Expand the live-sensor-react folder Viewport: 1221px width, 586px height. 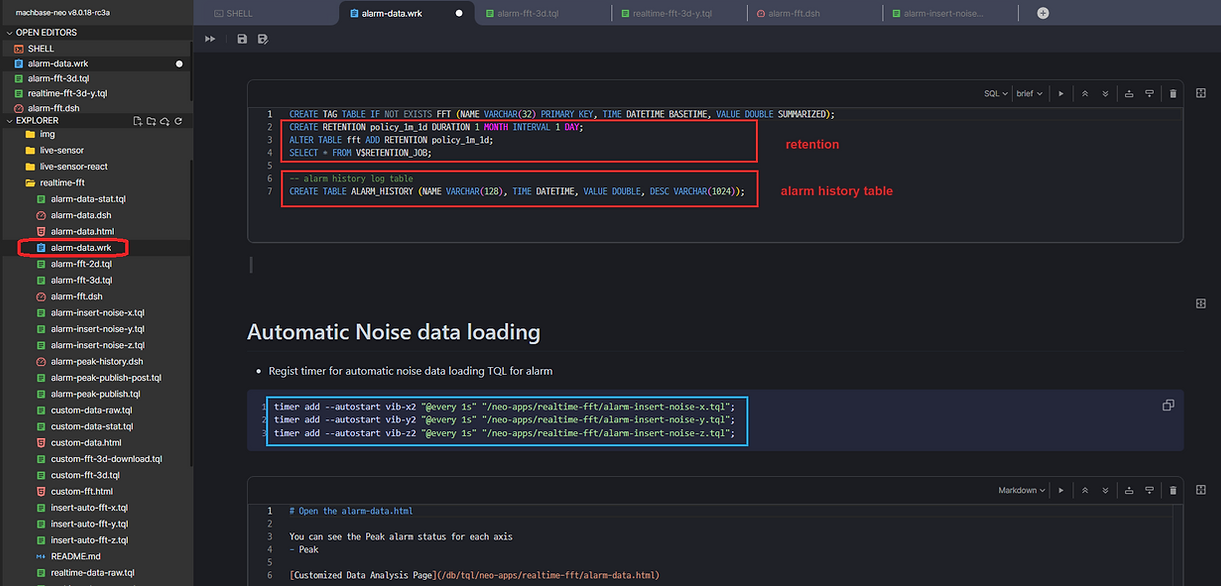tap(73, 166)
